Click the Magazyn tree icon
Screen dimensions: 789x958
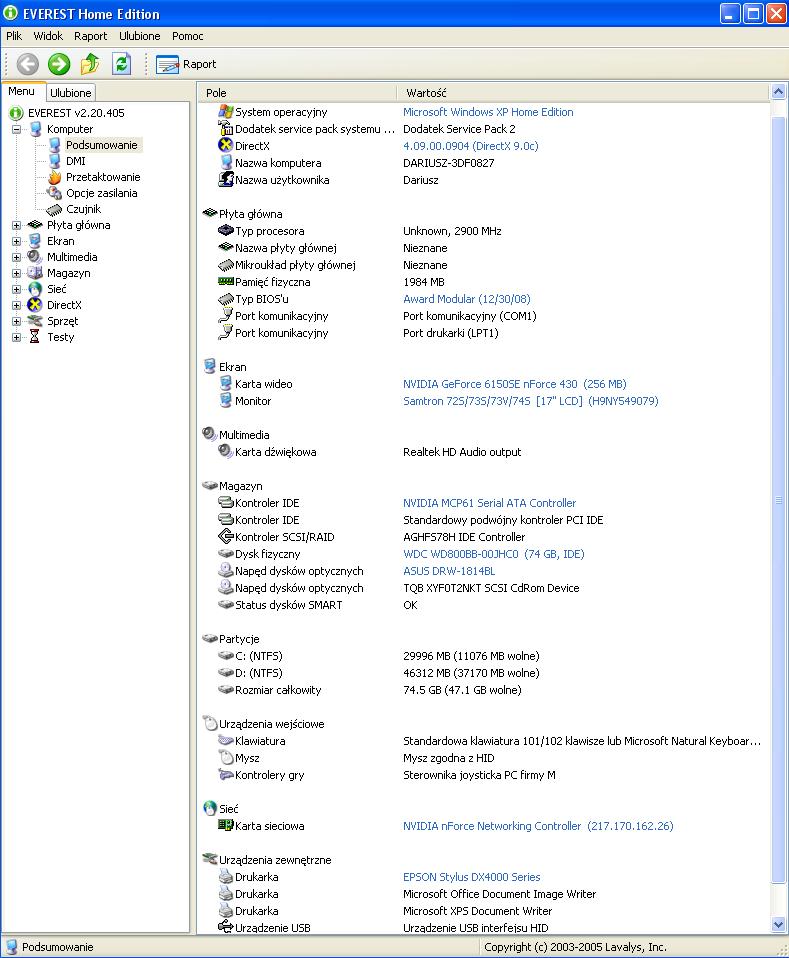coord(35,272)
